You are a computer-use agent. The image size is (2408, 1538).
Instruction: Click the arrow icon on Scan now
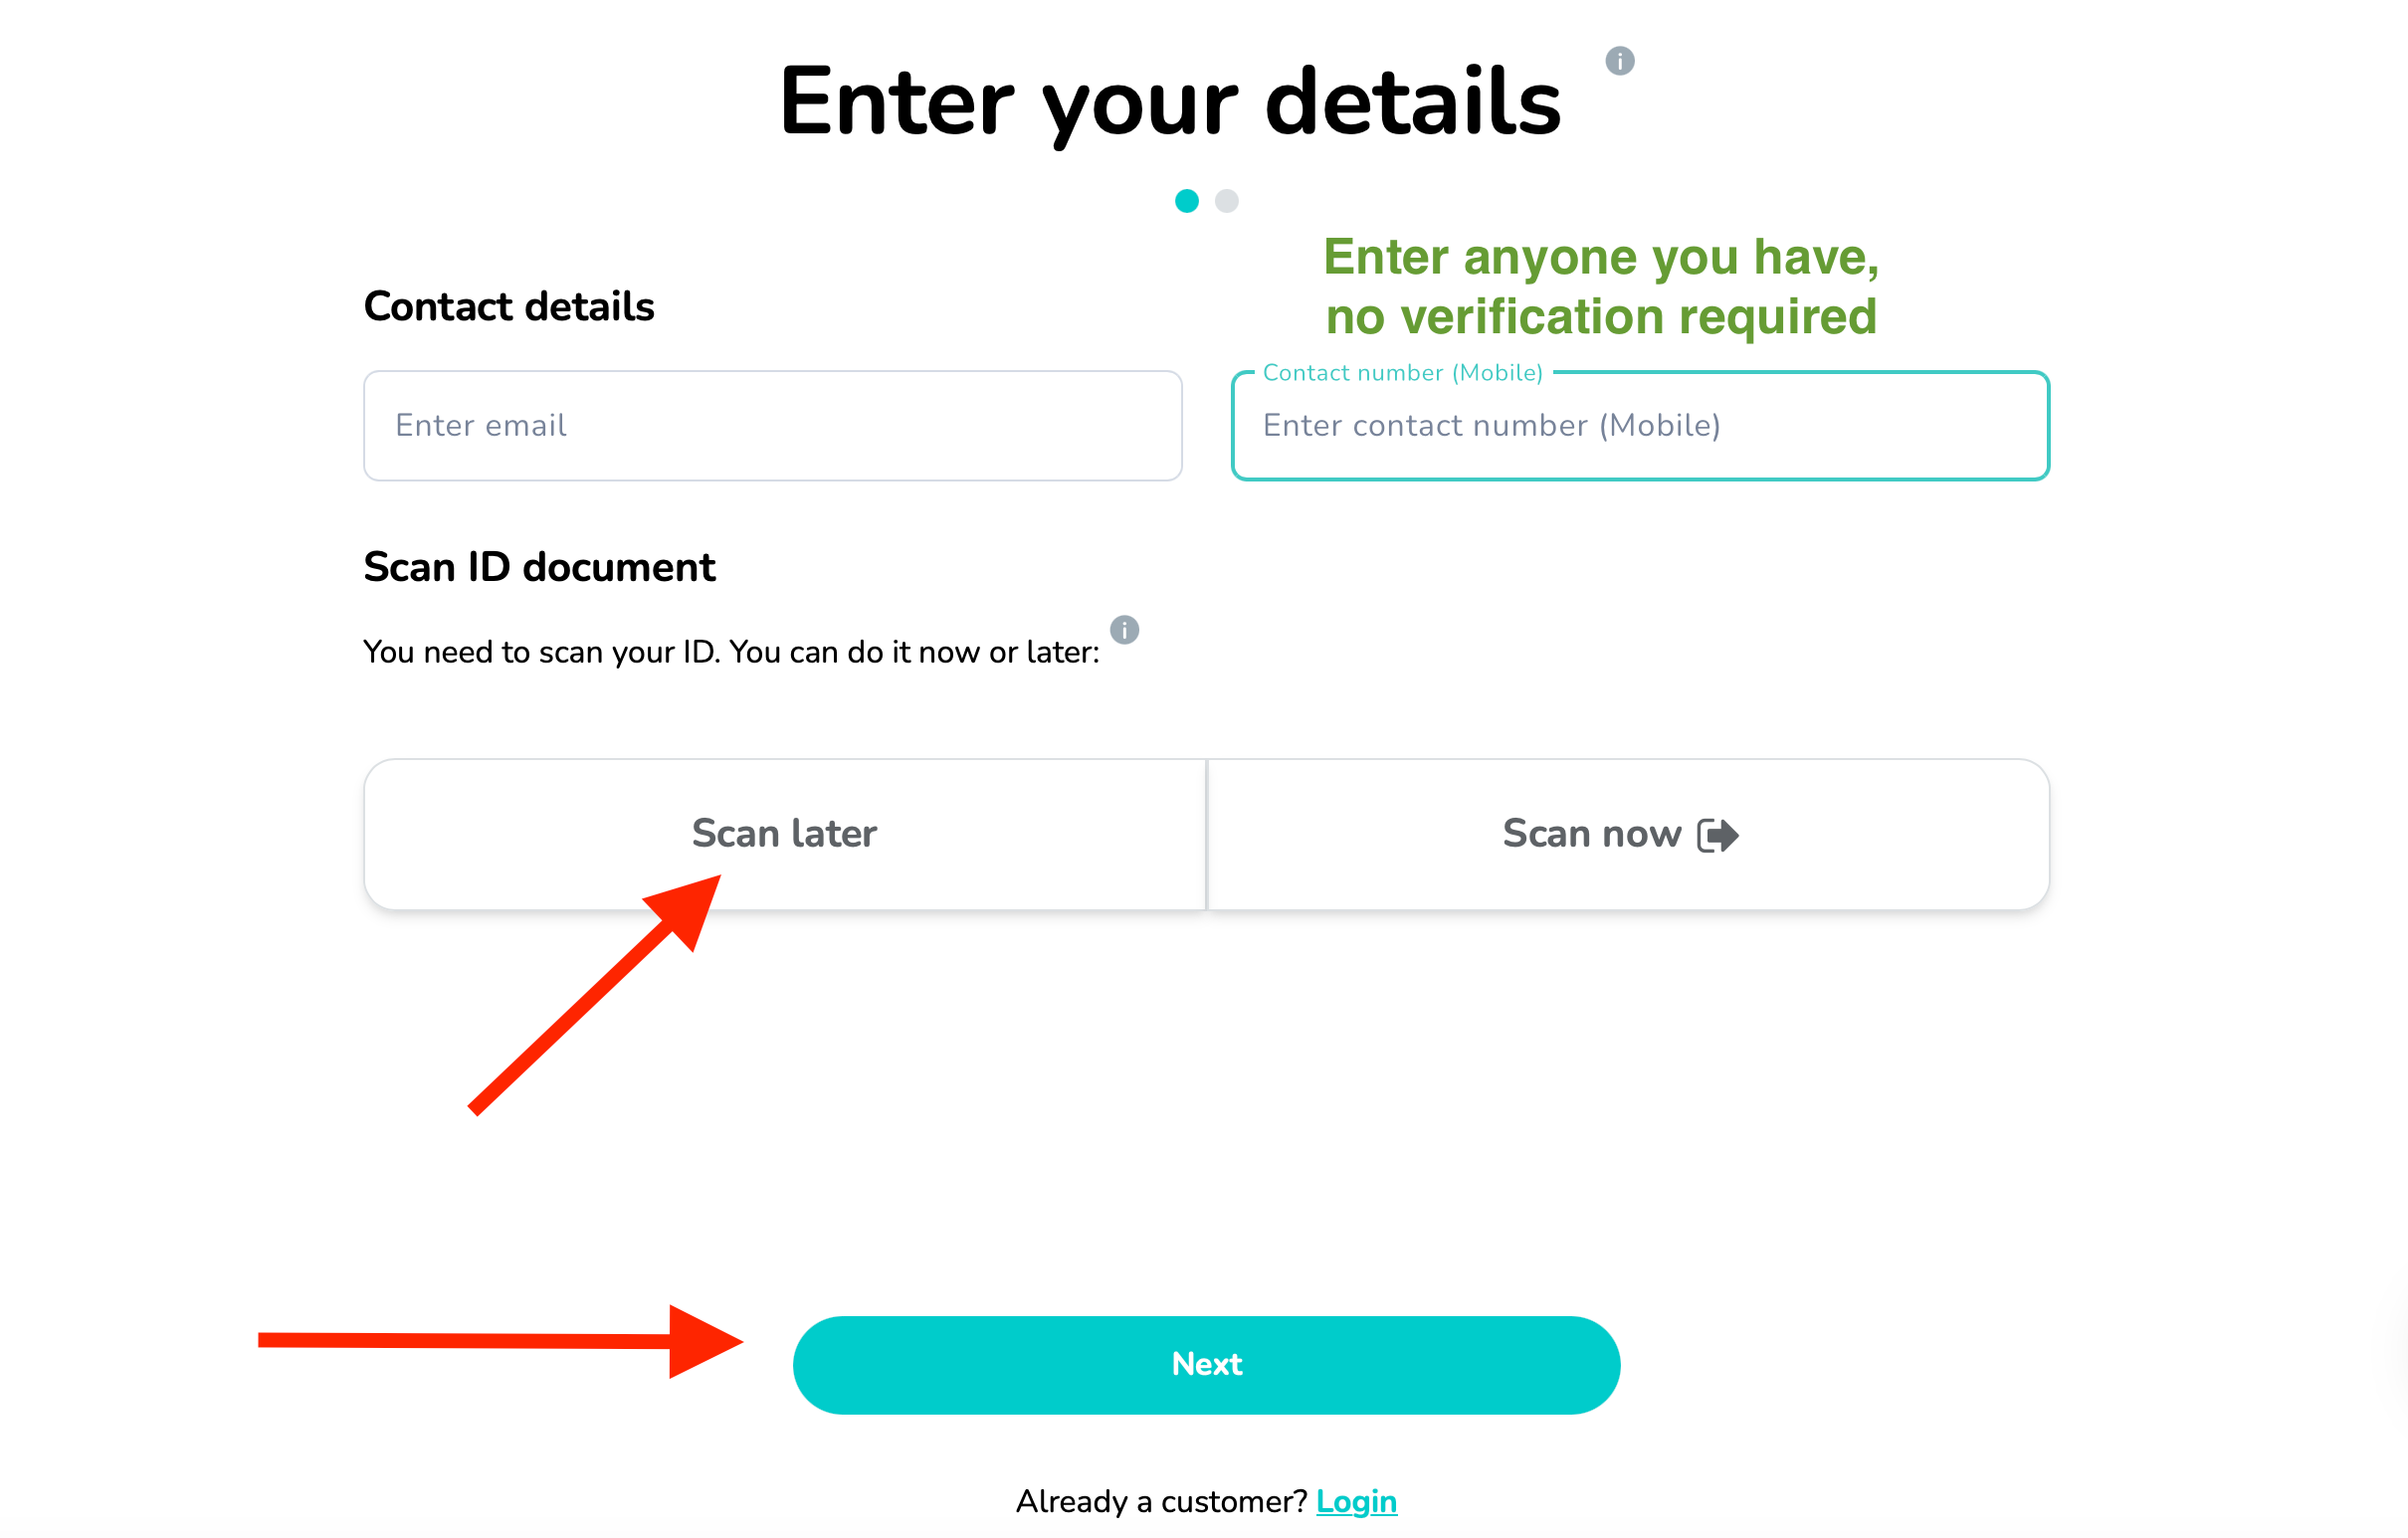tap(1717, 835)
